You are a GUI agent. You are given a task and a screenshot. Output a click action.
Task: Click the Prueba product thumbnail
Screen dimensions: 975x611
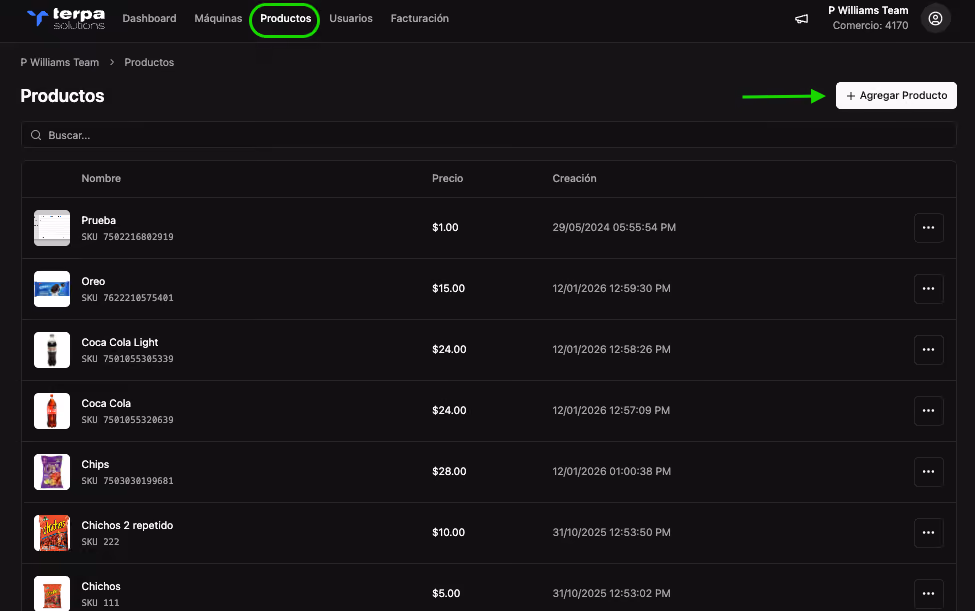tap(52, 227)
